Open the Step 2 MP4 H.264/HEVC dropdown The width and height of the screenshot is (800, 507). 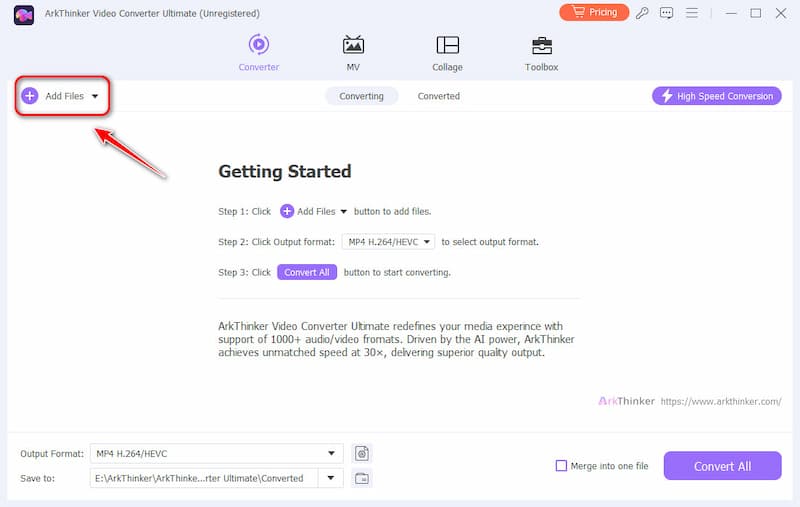tap(388, 242)
